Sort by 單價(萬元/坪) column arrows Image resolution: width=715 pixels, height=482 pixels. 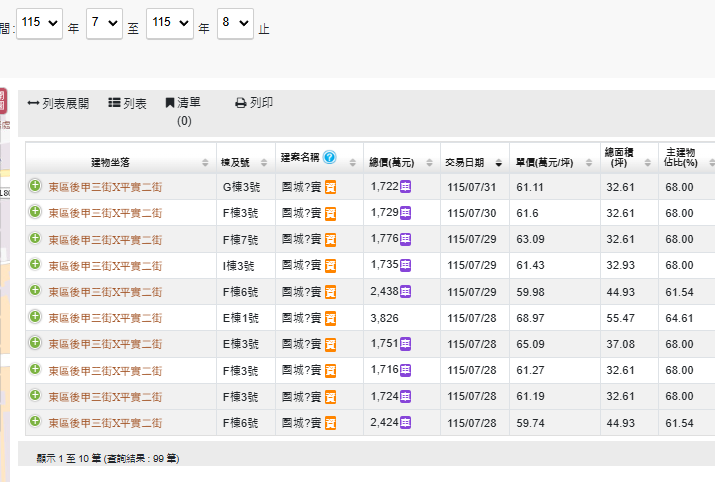tap(589, 163)
